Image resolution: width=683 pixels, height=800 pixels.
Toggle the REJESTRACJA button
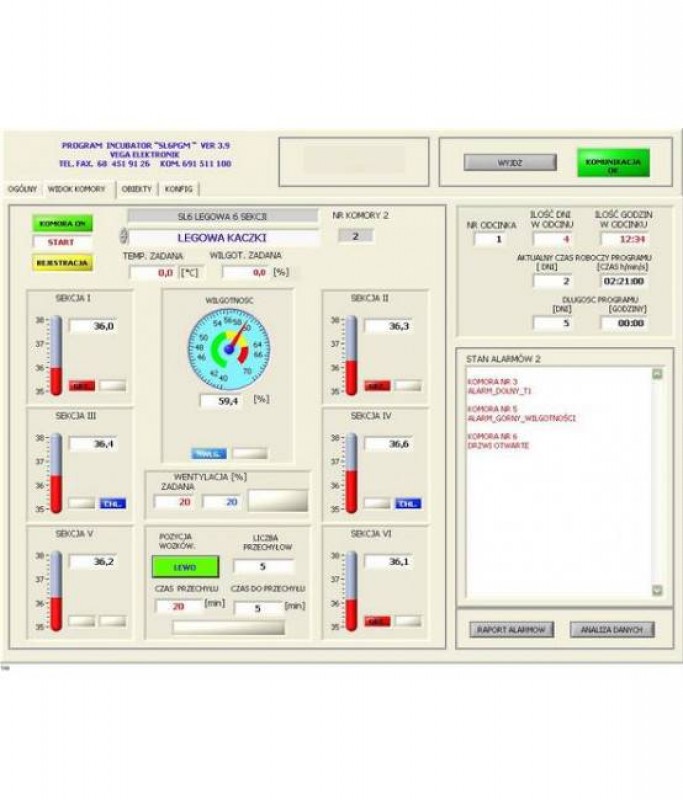point(63,263)
